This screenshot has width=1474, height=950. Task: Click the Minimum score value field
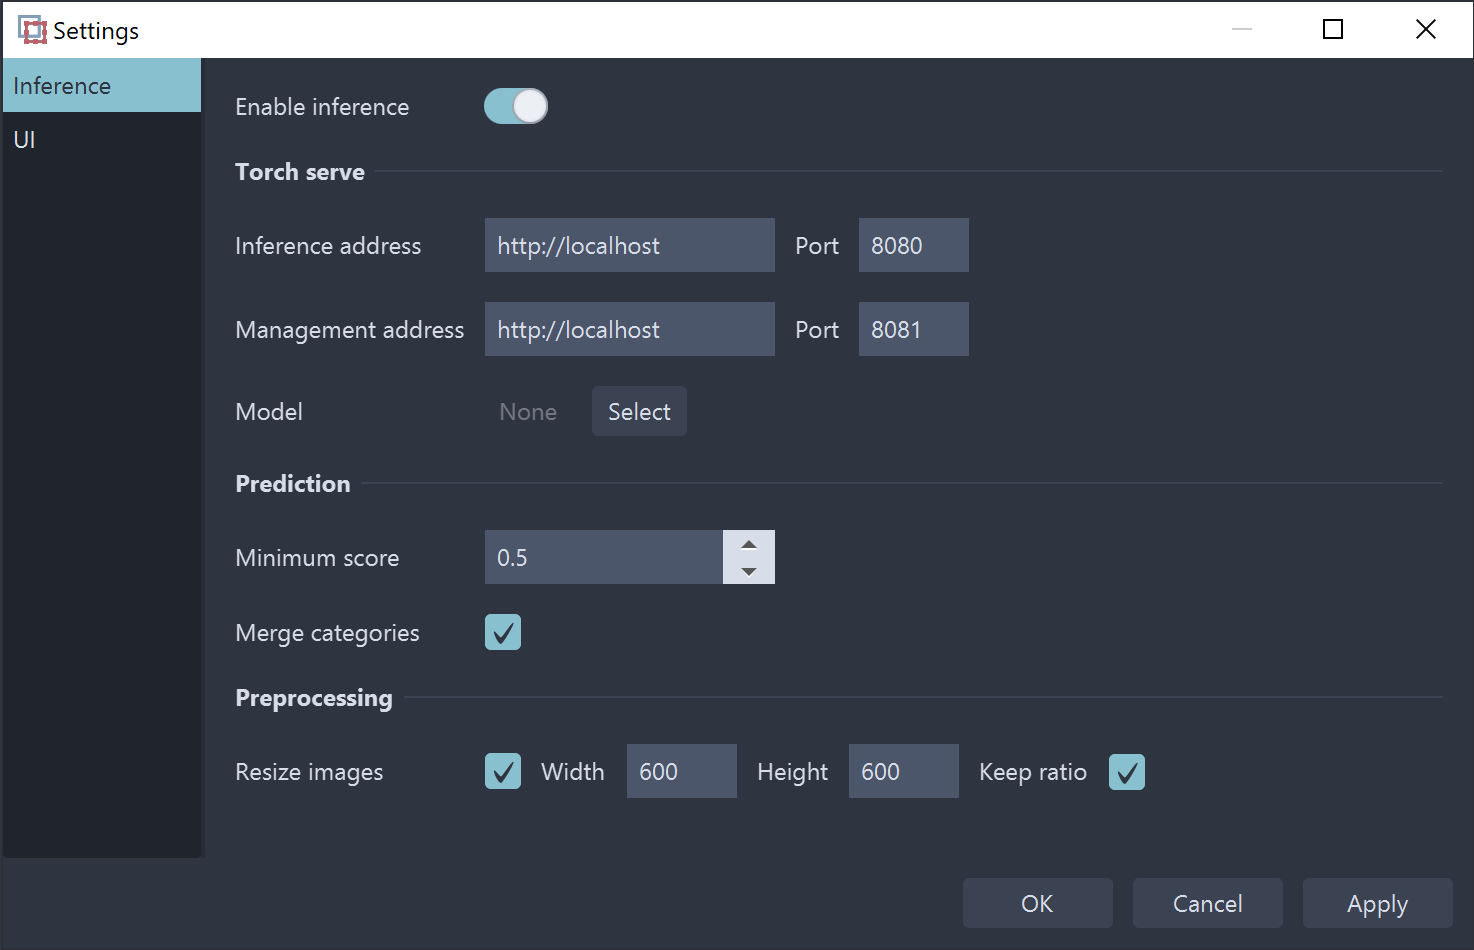tap(603, 557)
